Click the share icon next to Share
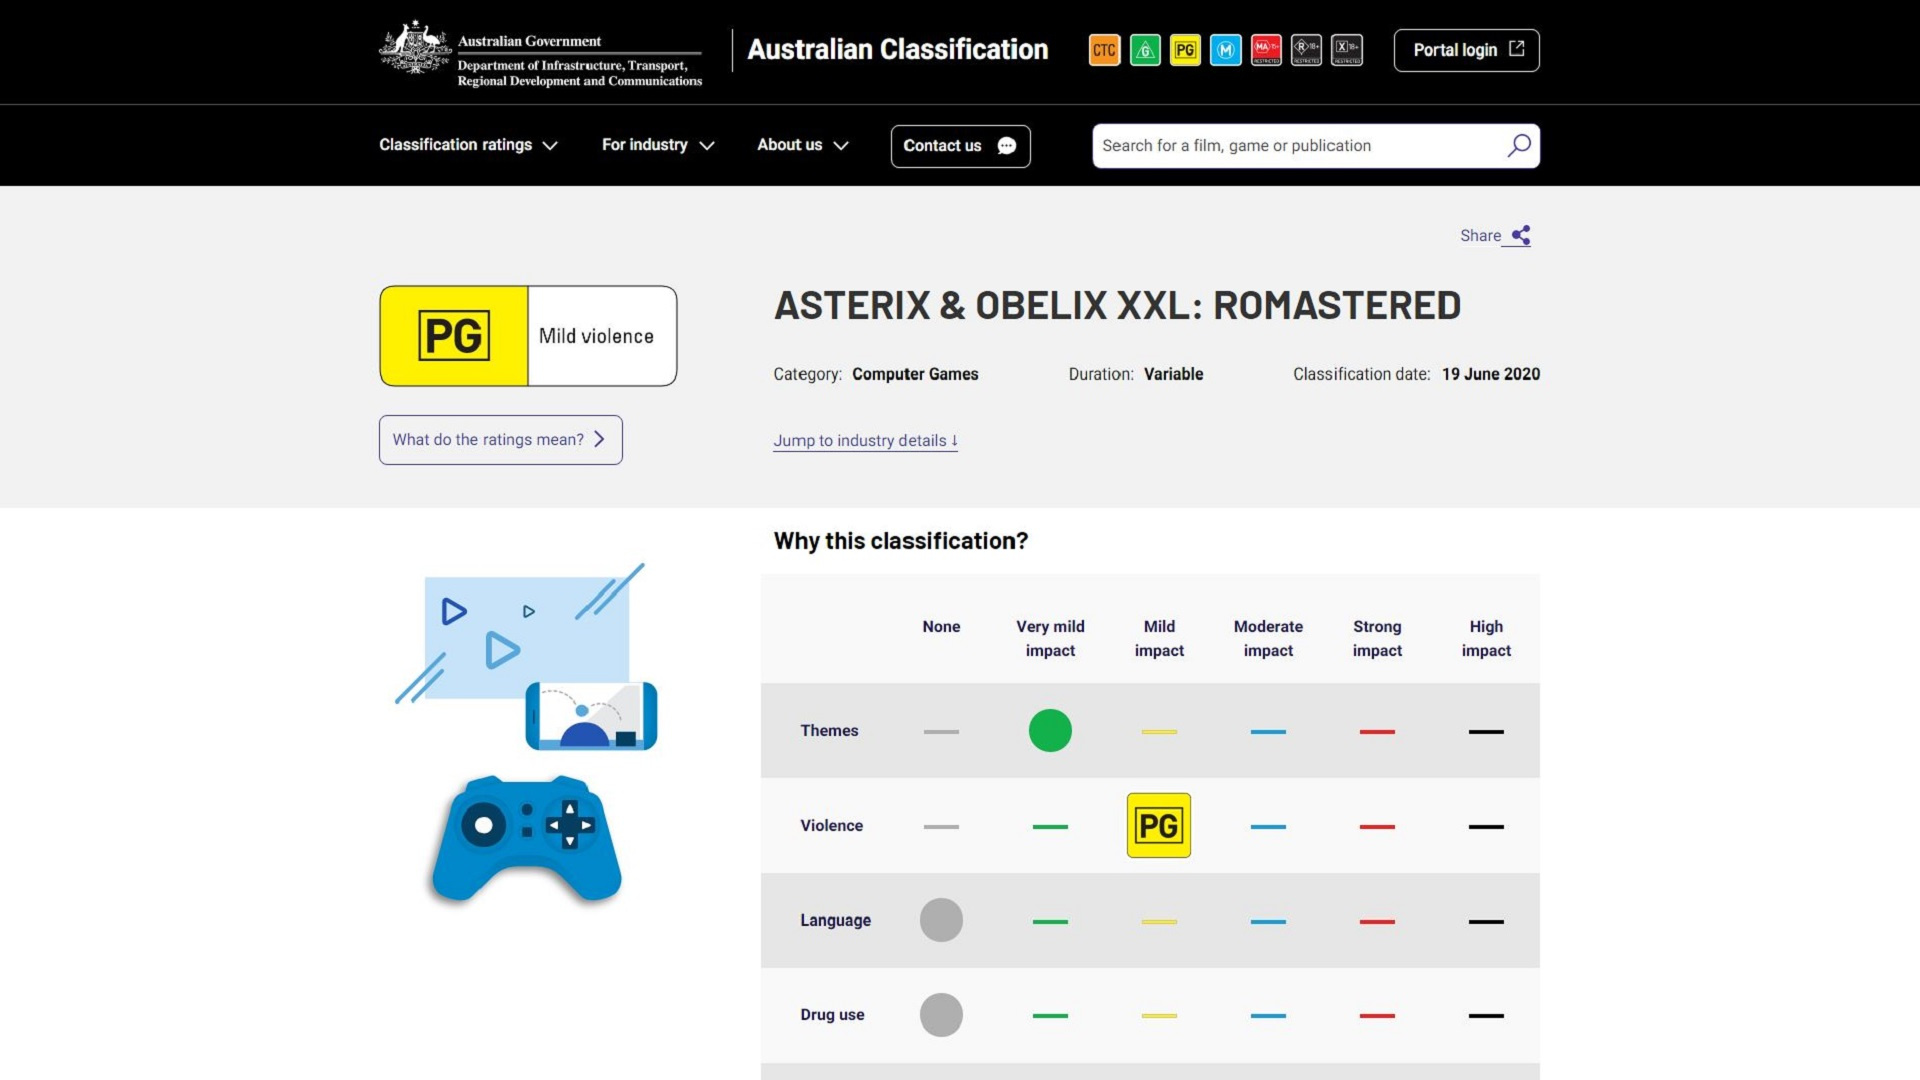This screenshot has width=1920, height=1080. tap(1521, 235)
